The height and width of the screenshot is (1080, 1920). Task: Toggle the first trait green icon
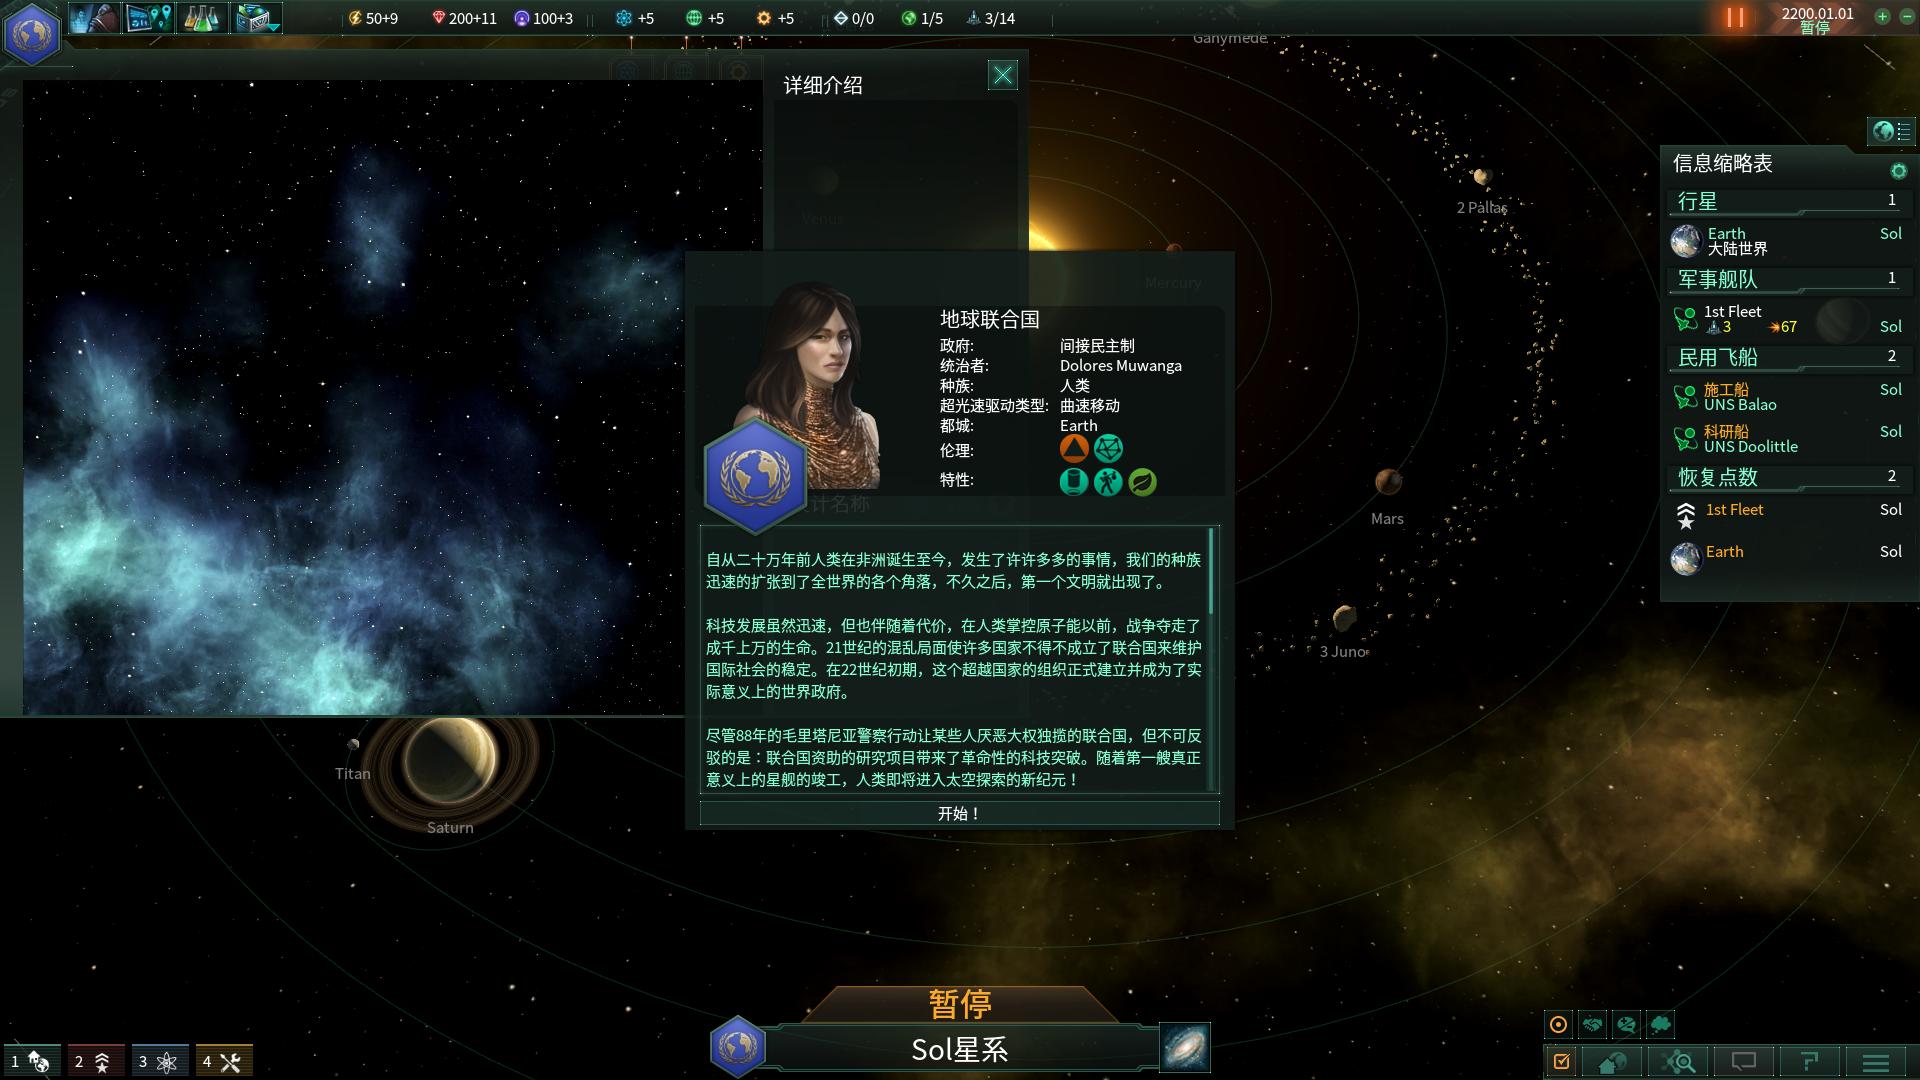click(1075, 481)
